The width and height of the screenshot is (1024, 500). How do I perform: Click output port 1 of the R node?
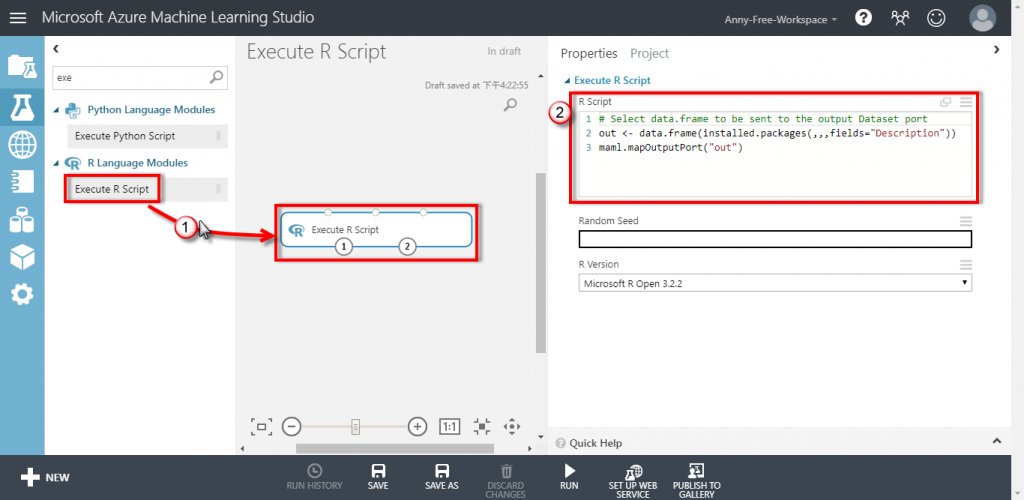click(344, 246)
